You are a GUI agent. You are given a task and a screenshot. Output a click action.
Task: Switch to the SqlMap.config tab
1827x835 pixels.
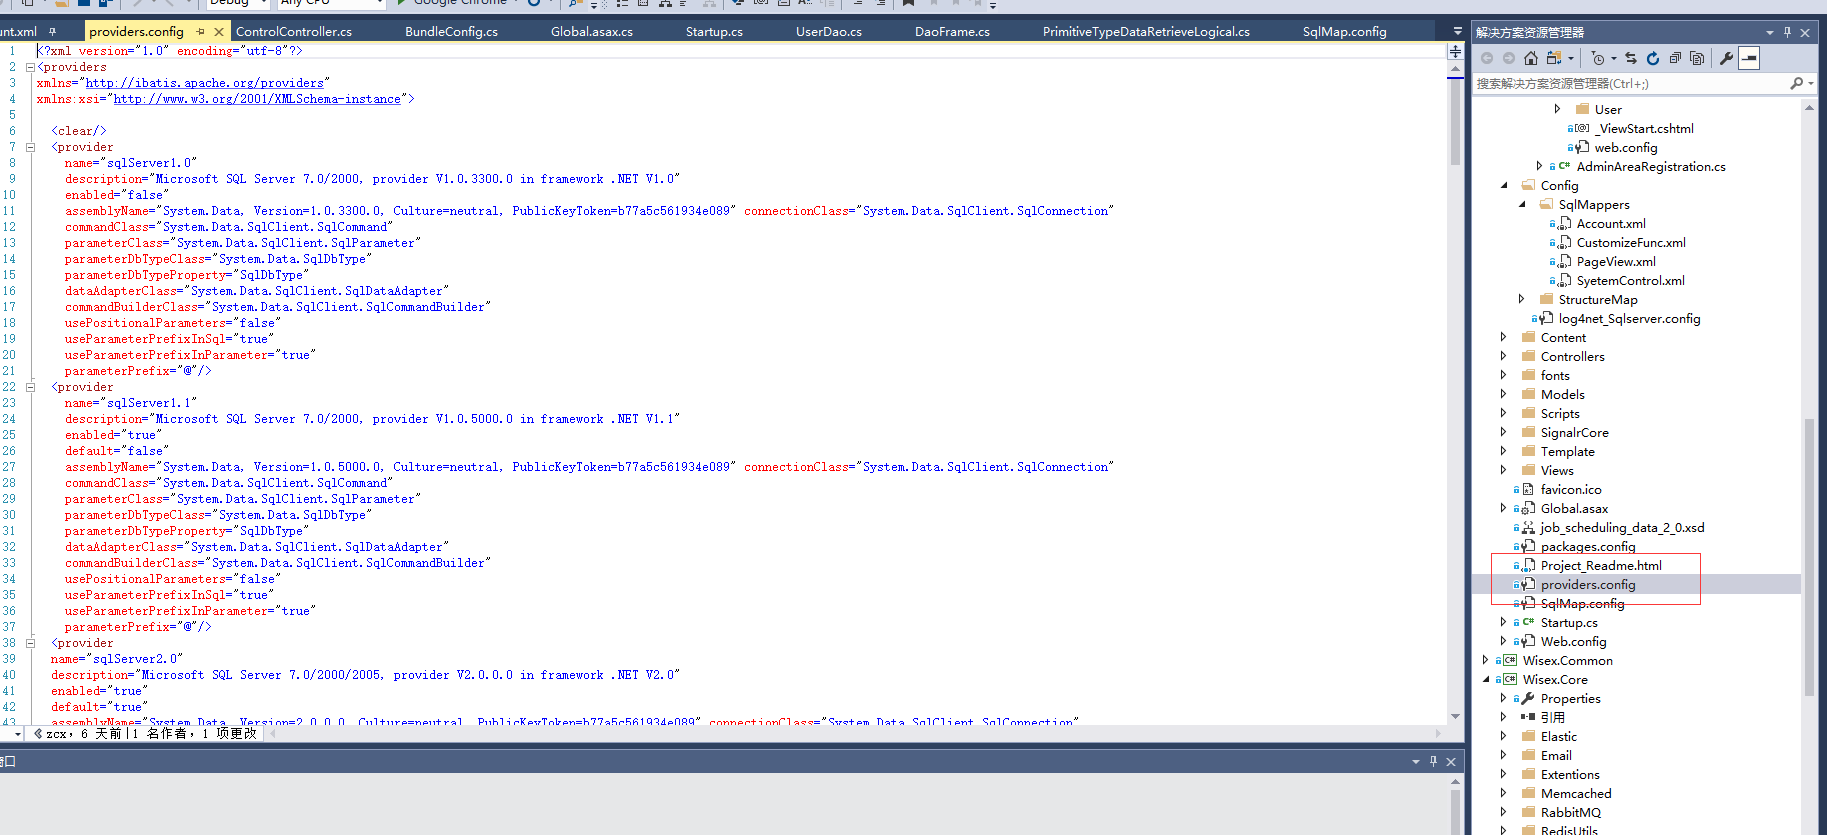(1344, 31)
